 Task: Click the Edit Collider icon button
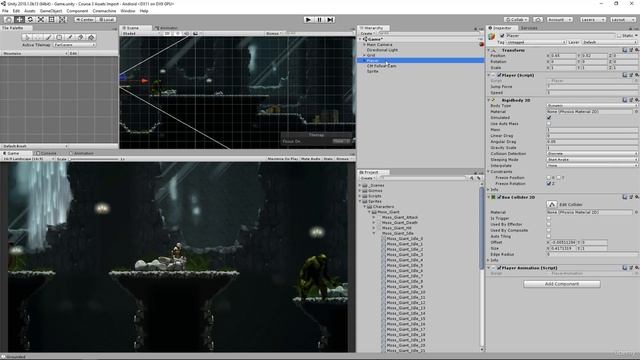point(552,204)
